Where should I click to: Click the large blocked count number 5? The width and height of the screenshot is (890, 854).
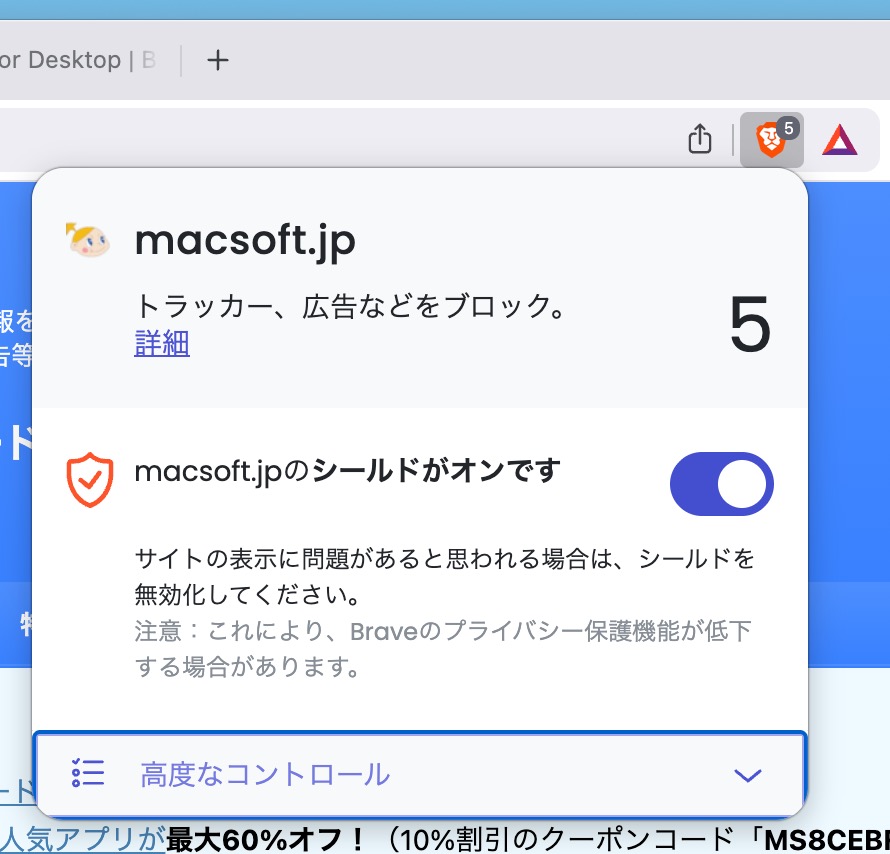coord(750,326)
